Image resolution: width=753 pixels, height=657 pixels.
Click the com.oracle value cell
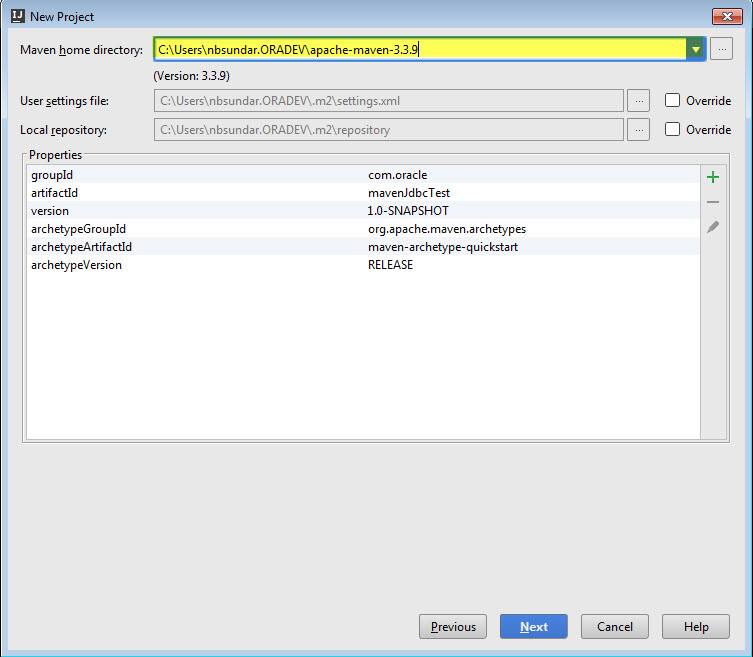pyautogui.click(x=398, y=175)
